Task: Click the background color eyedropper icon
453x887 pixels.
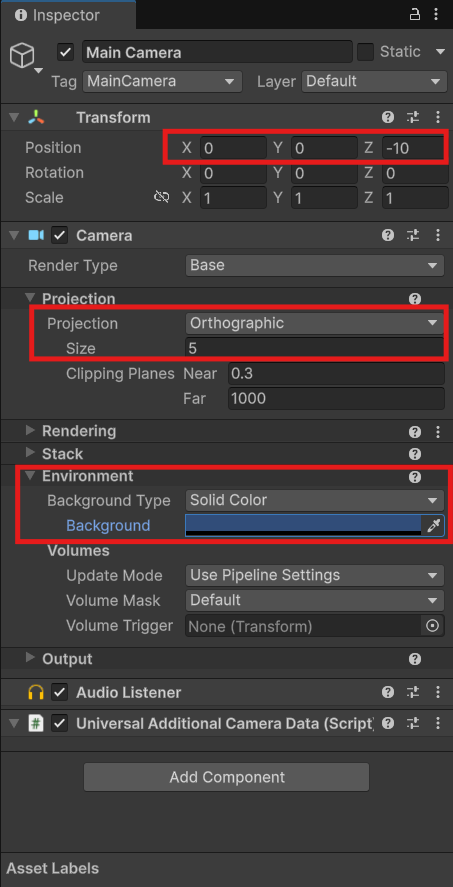Action: click(433, 526)
